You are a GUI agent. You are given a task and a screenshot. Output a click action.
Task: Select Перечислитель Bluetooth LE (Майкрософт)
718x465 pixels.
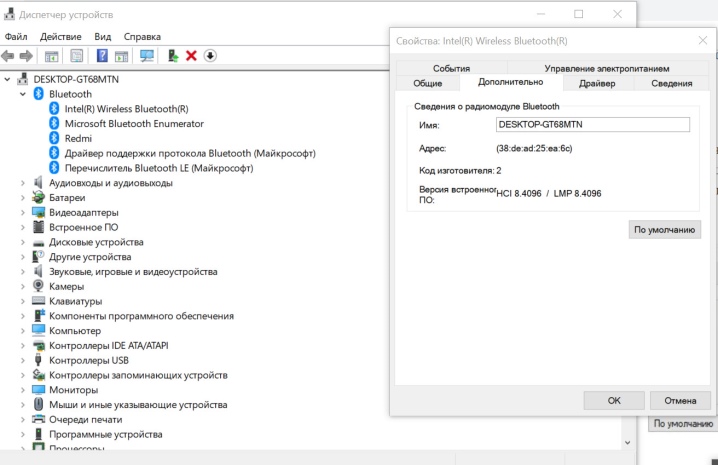(159, 168)
